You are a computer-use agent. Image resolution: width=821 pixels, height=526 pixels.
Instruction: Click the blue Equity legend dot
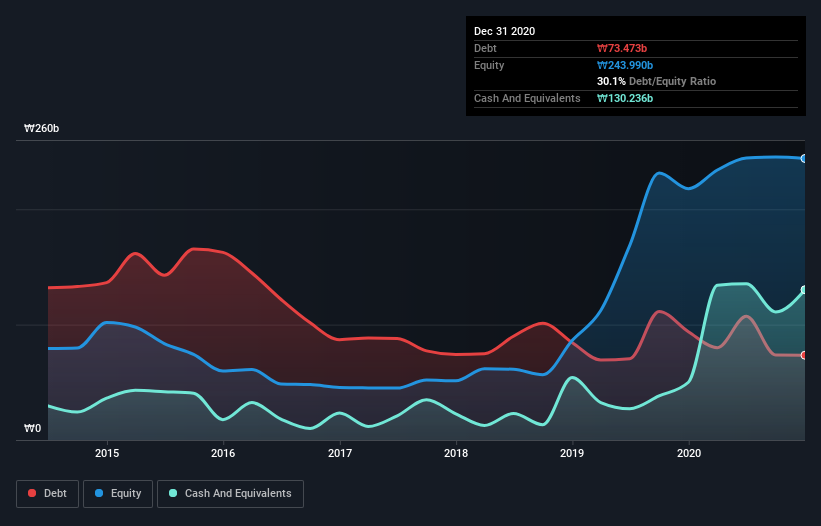click(x=99, y=493)
